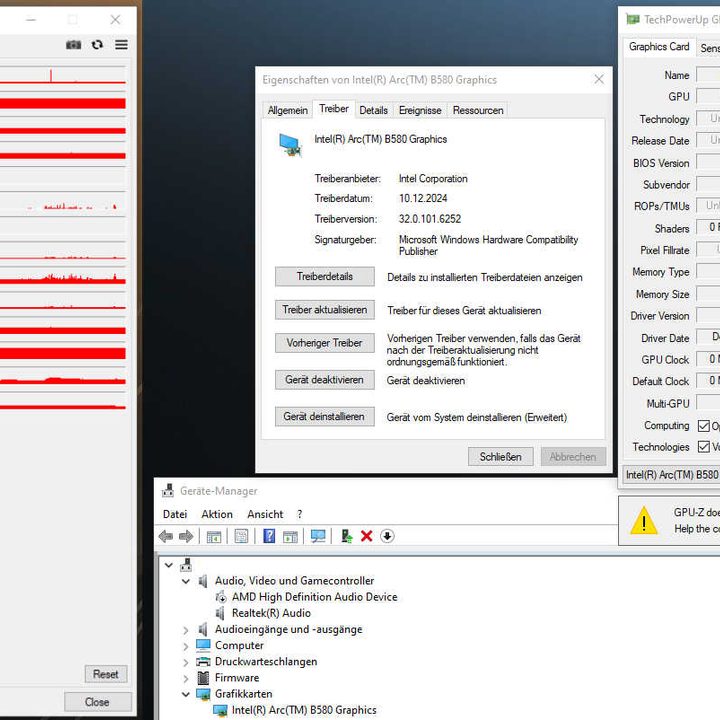Switch to the Ereignisse tab
The height and width of the screenshot is (720, 720).
click(x=420, y=110)
